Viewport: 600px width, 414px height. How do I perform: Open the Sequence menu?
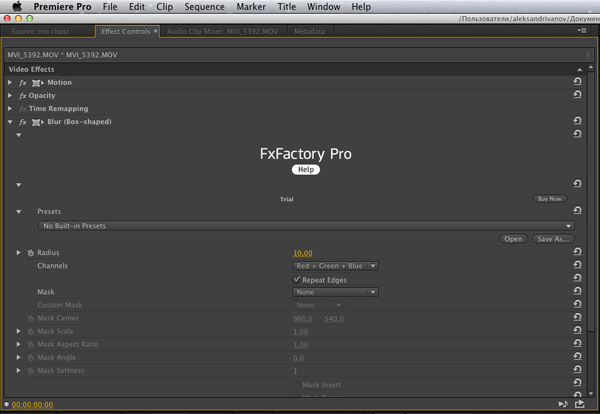[204, 7]
